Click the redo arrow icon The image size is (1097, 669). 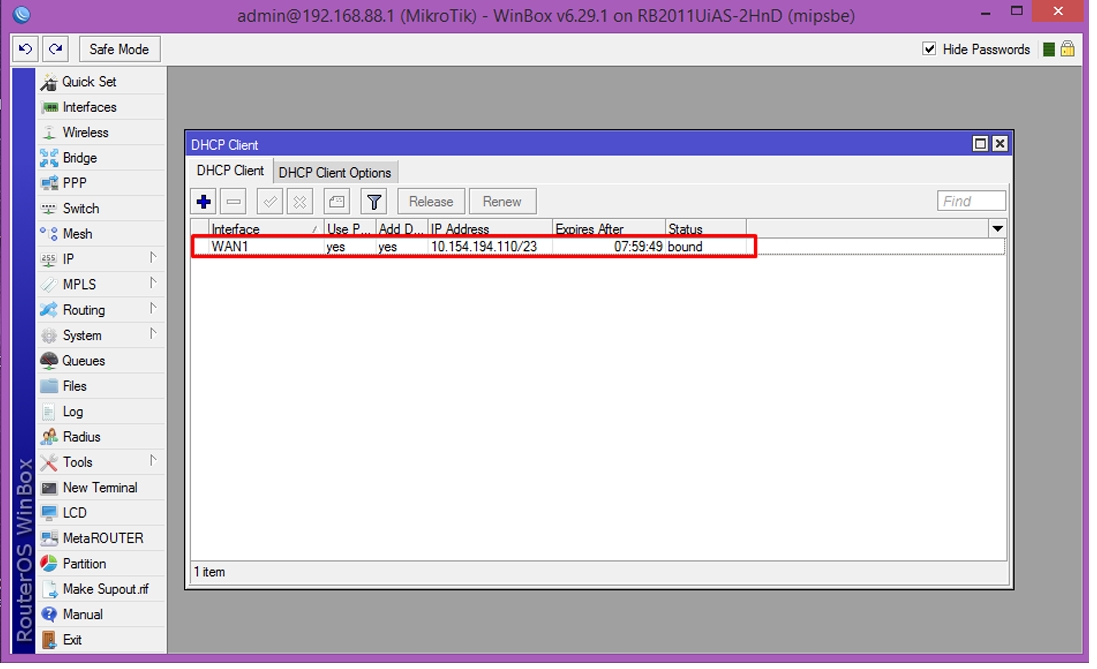[x=55, y=49]
